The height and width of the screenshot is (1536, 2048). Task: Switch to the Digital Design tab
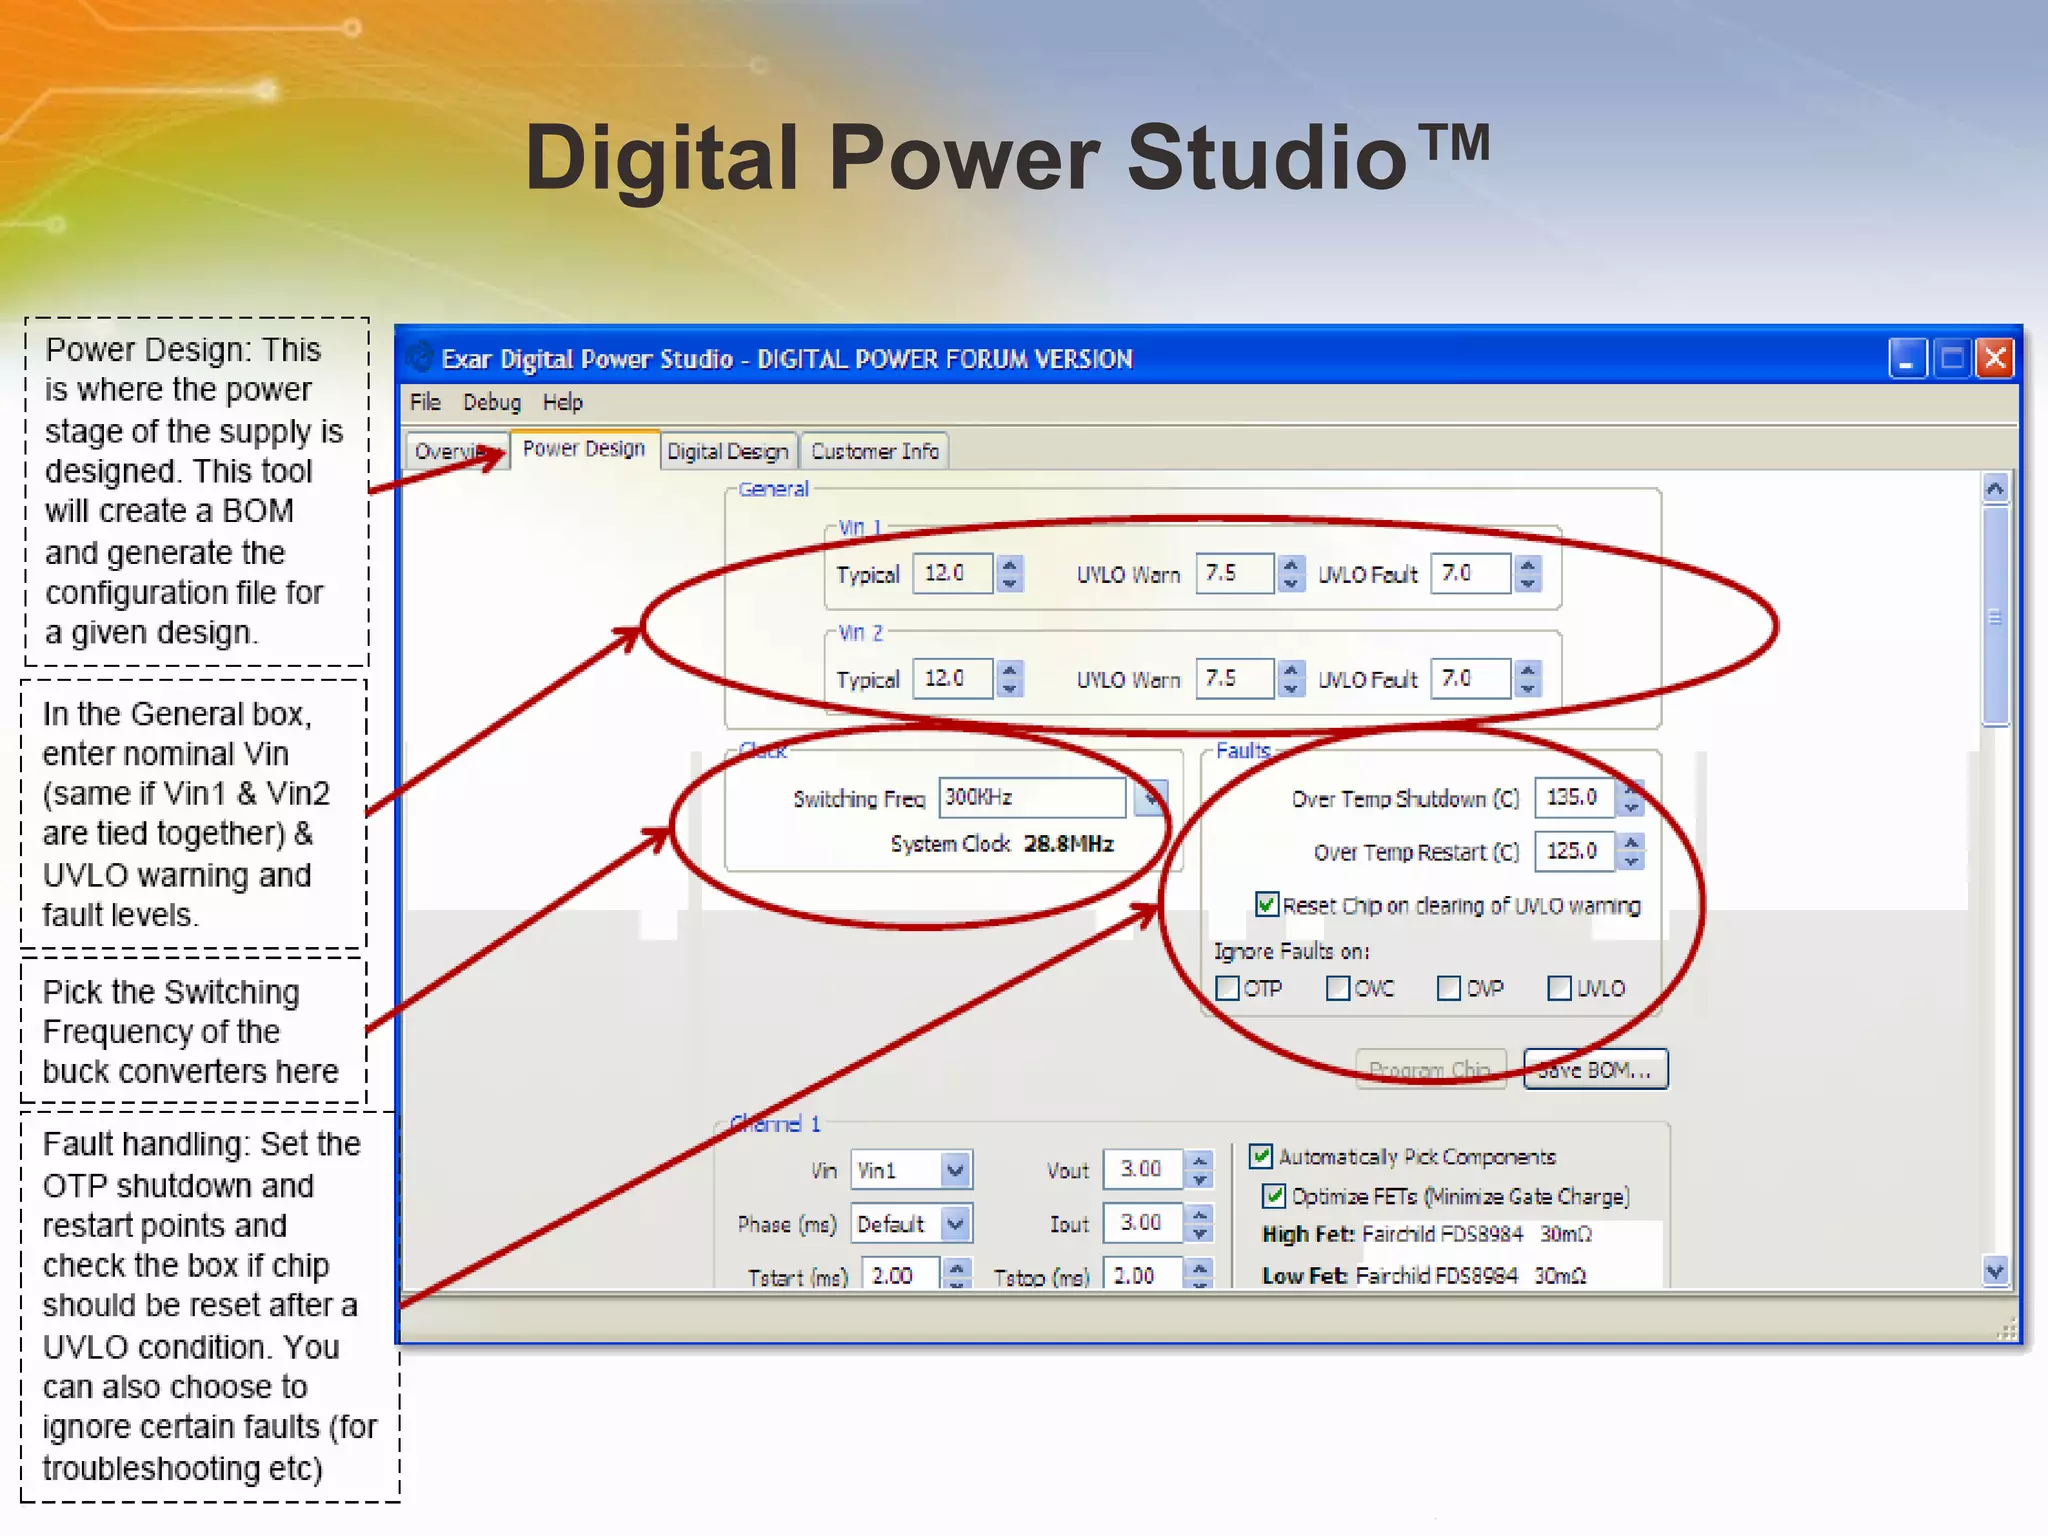pos(728,451)
